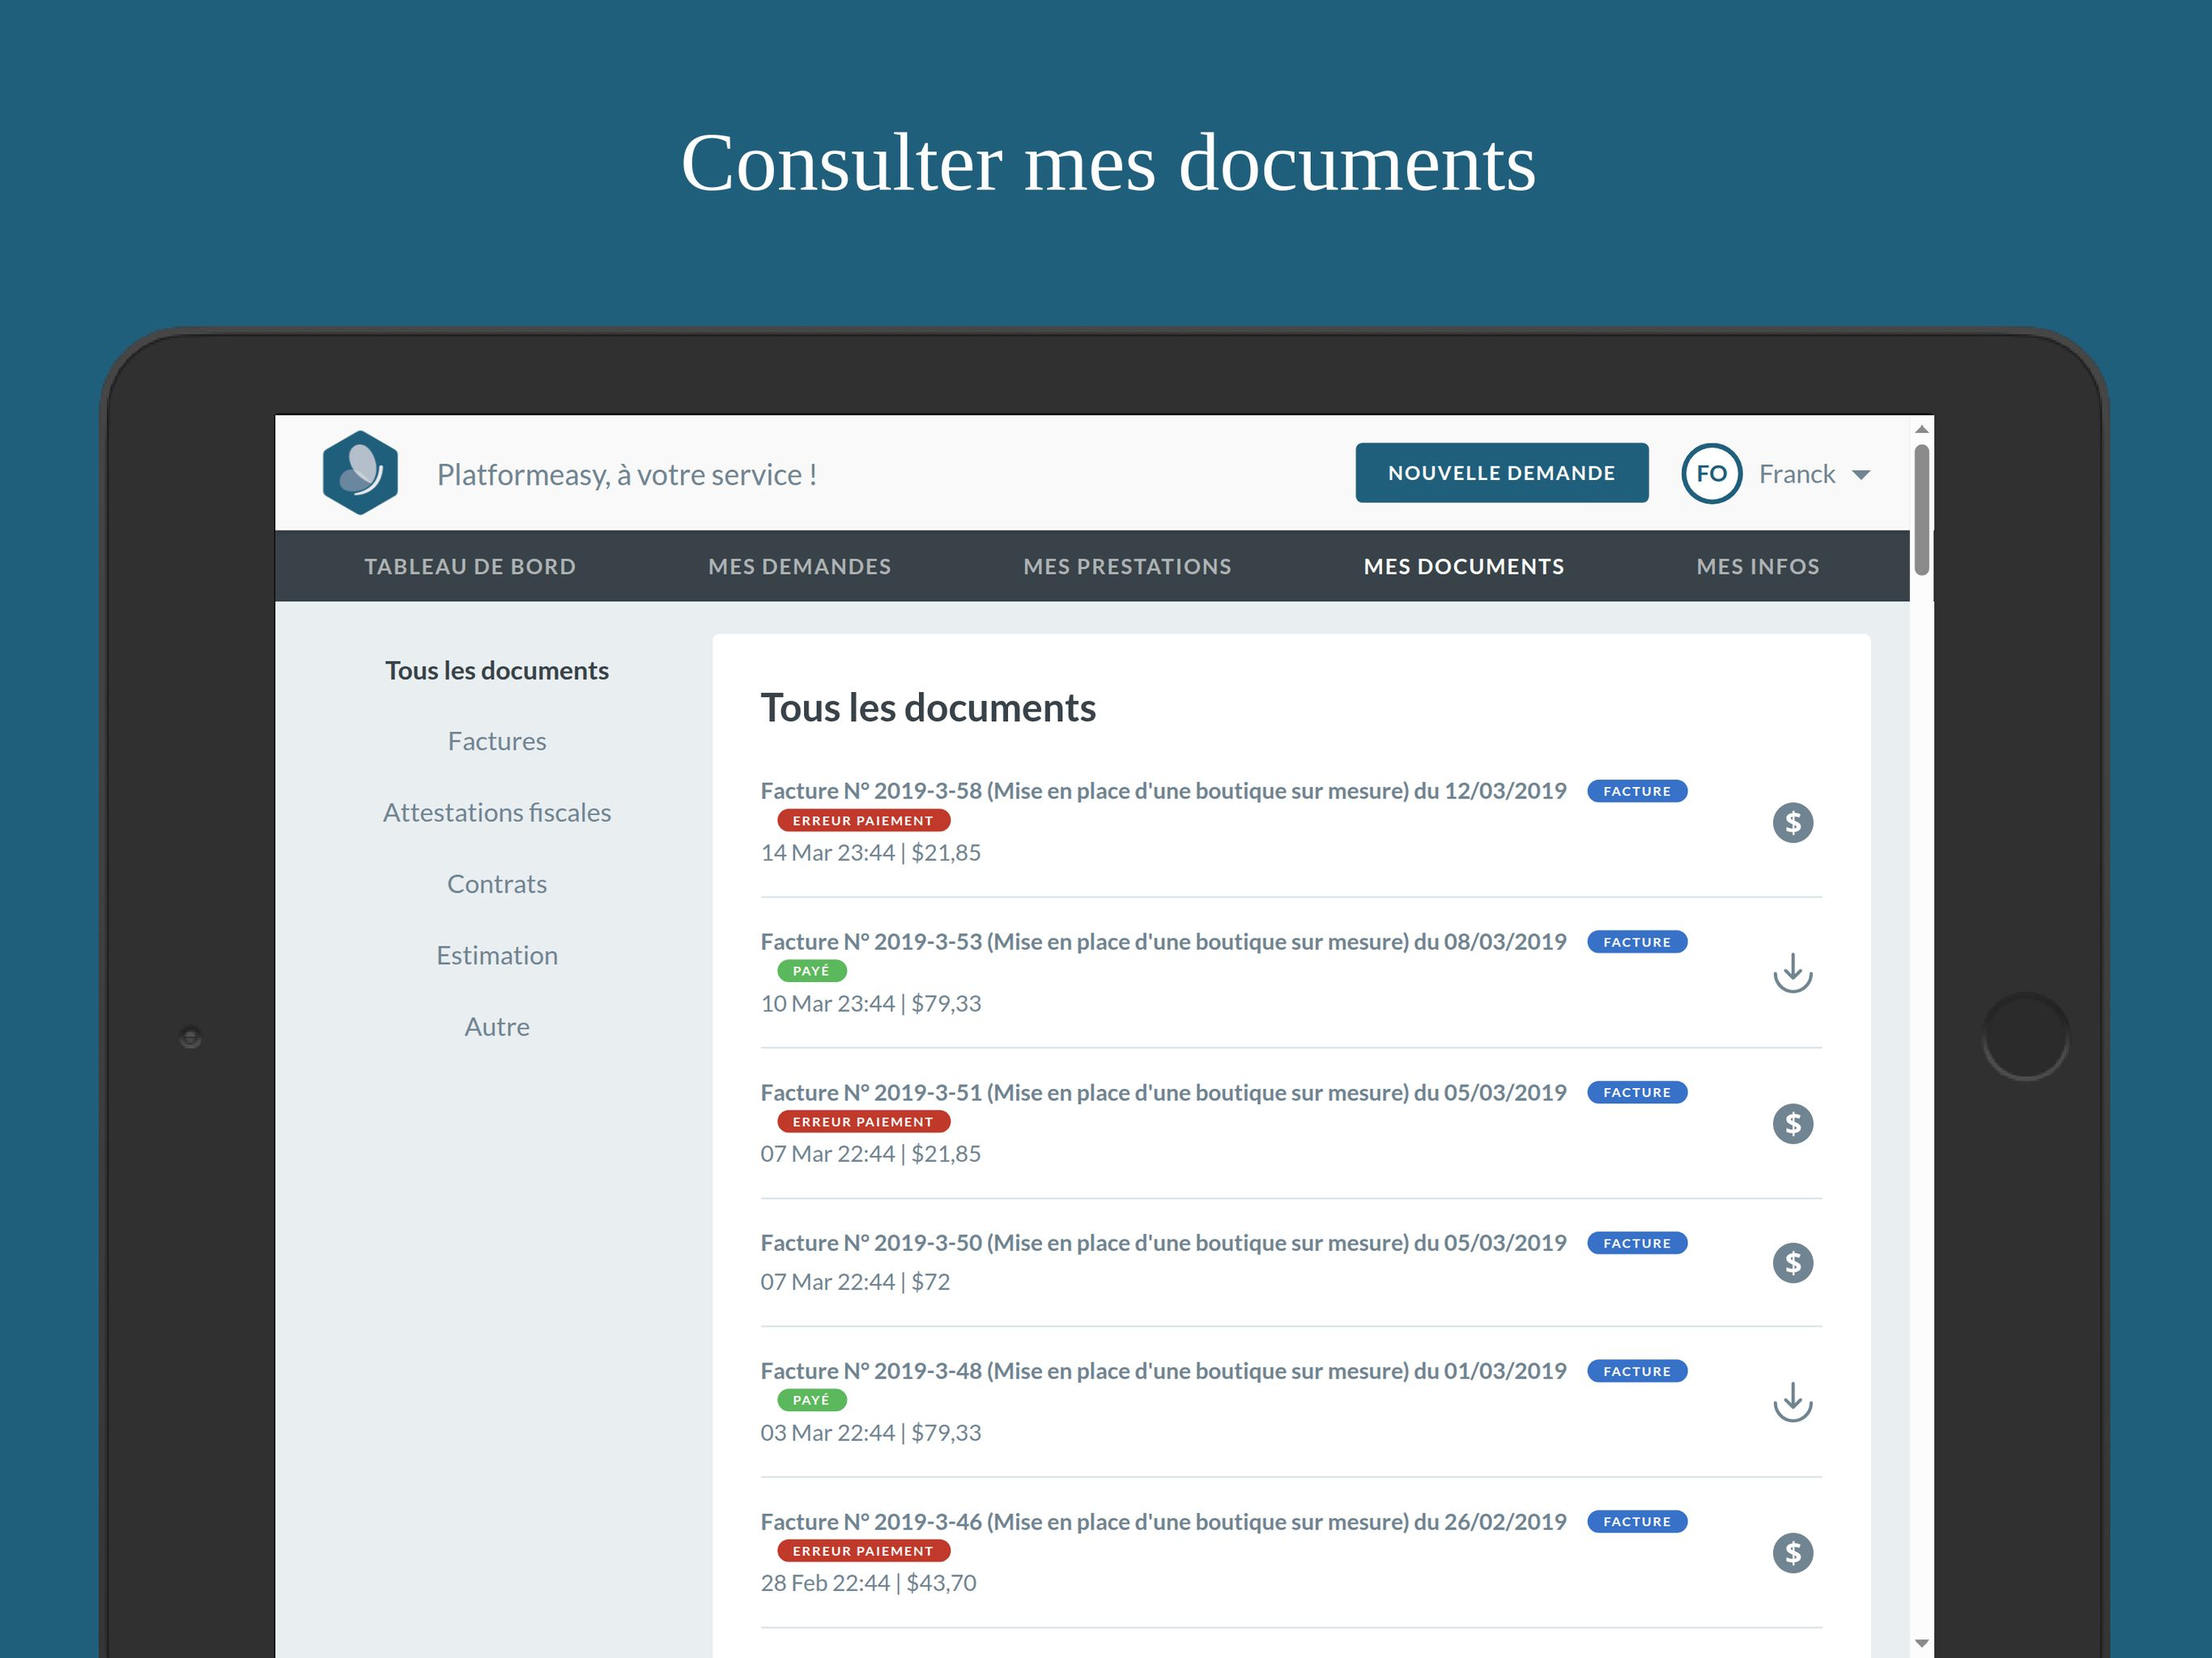The width and height of the screenshot is (2212, 1658).
Task: Click Erreur paiement badge on invoice 2019-3-51
Action: point(863,1122)
